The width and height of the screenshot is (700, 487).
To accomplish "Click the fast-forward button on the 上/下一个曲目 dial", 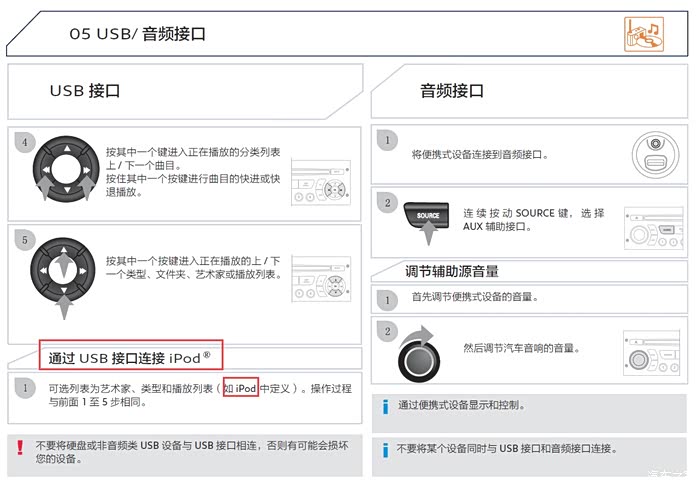I will pyautogui.click(x=86, y=170).
